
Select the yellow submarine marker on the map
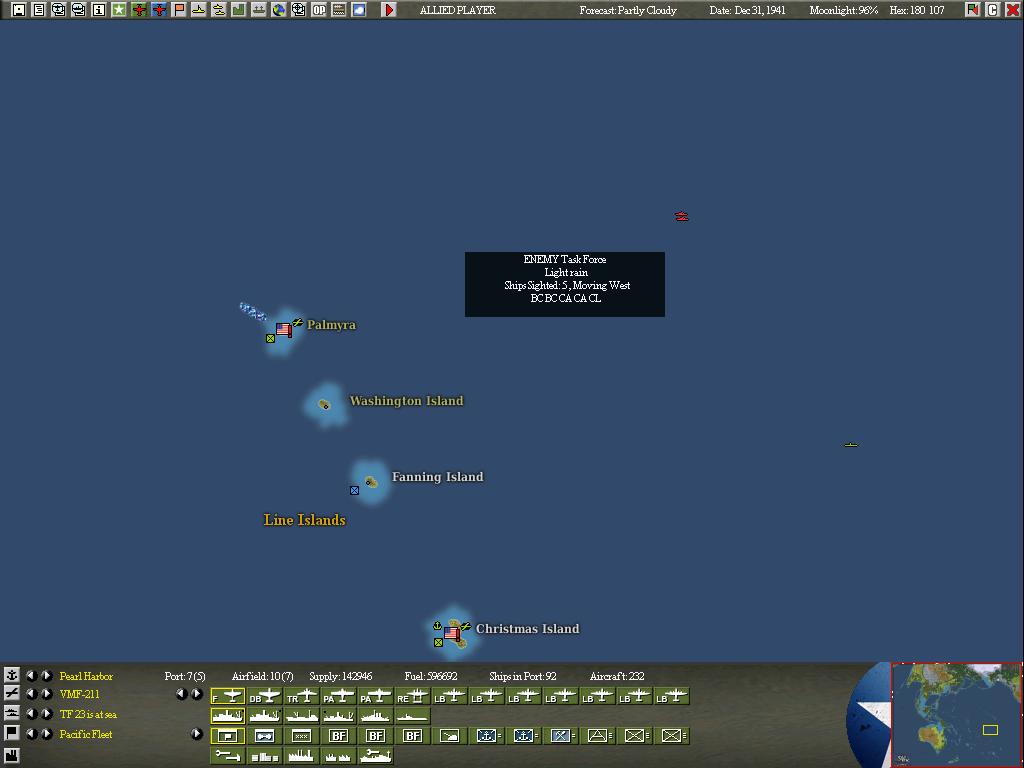[x=850, y=445]
